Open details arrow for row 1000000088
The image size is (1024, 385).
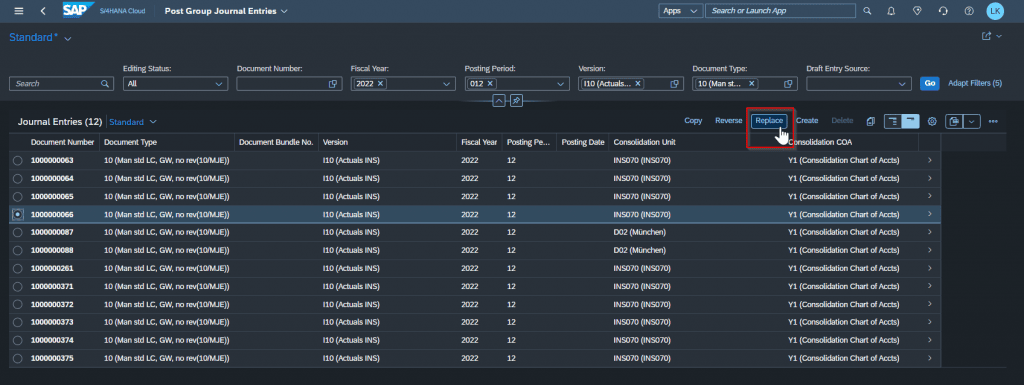point(929,250)
